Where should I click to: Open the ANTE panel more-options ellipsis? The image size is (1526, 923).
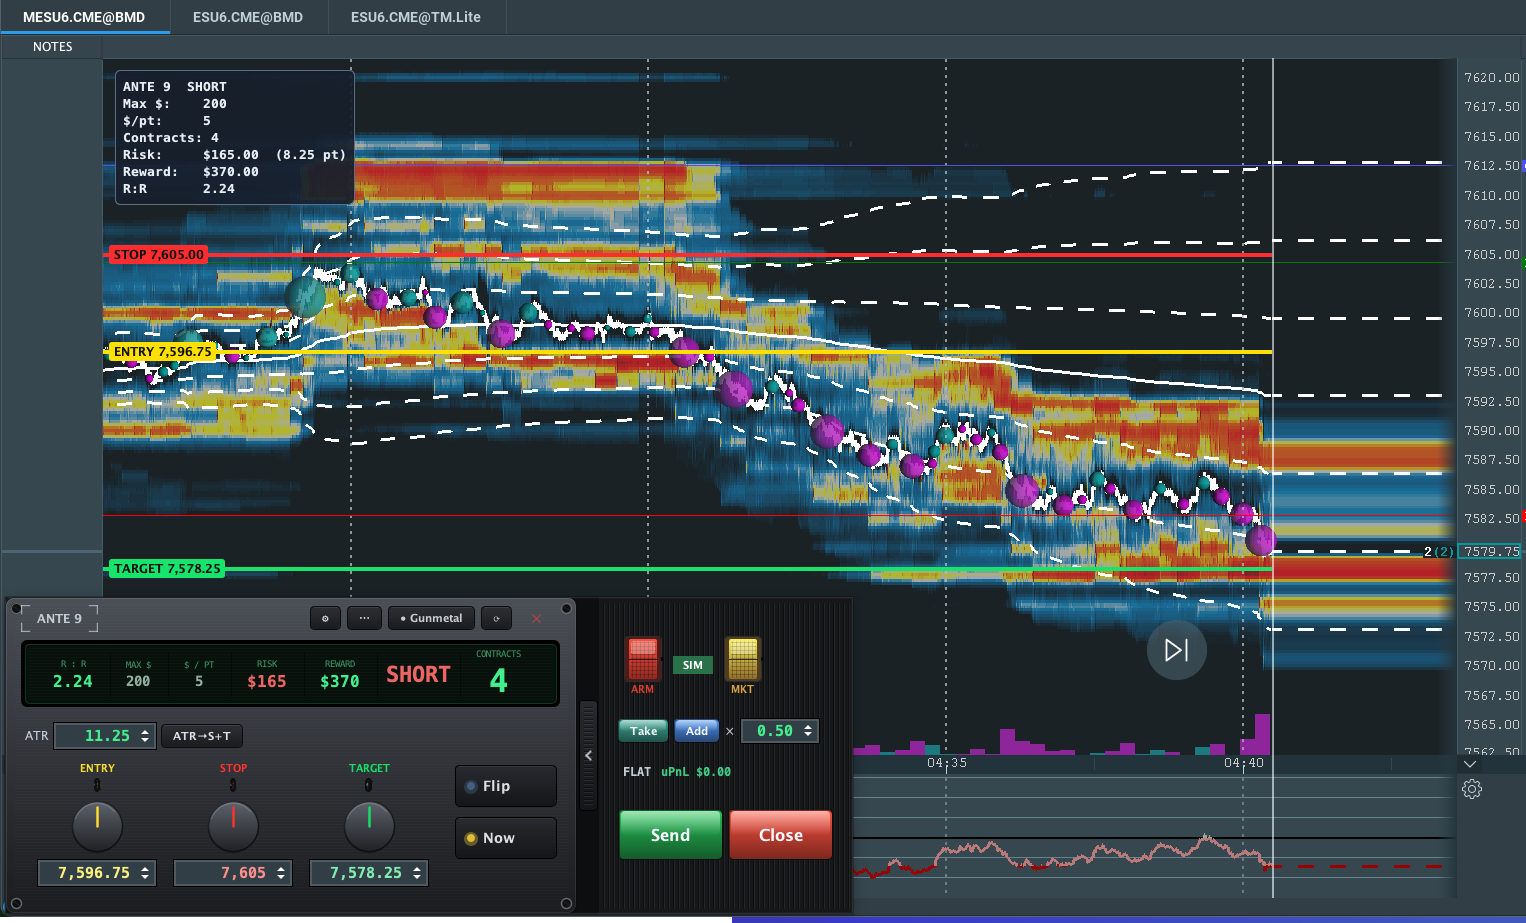click(x=364, y=618)
